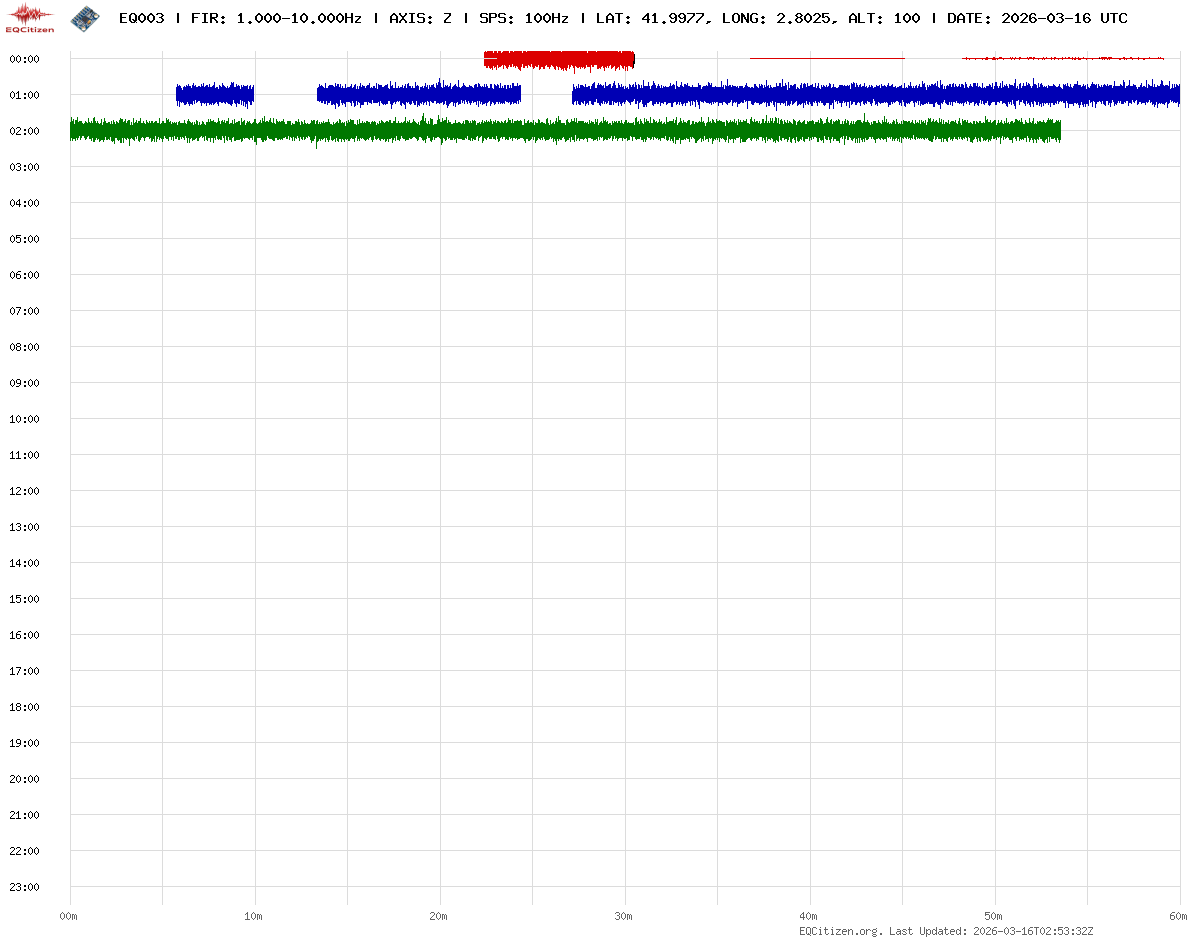Click the thin red flat line near 40m
1200x940 pixels.
[827, 58]
